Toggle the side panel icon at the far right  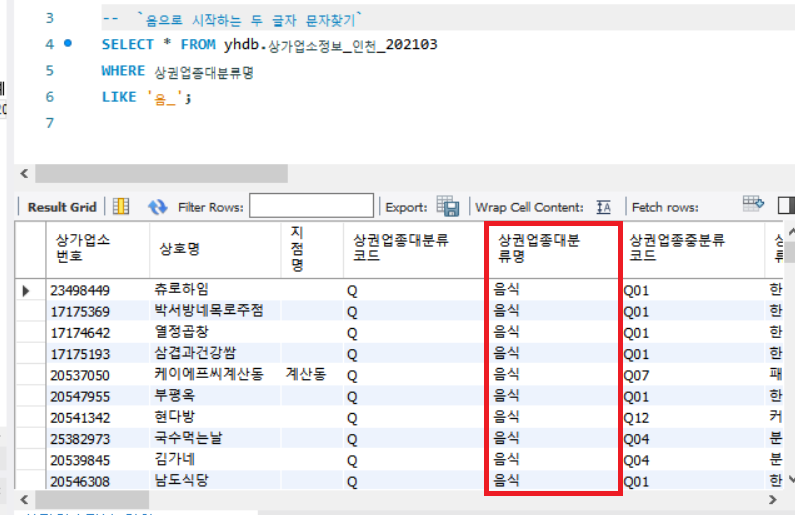785,205
